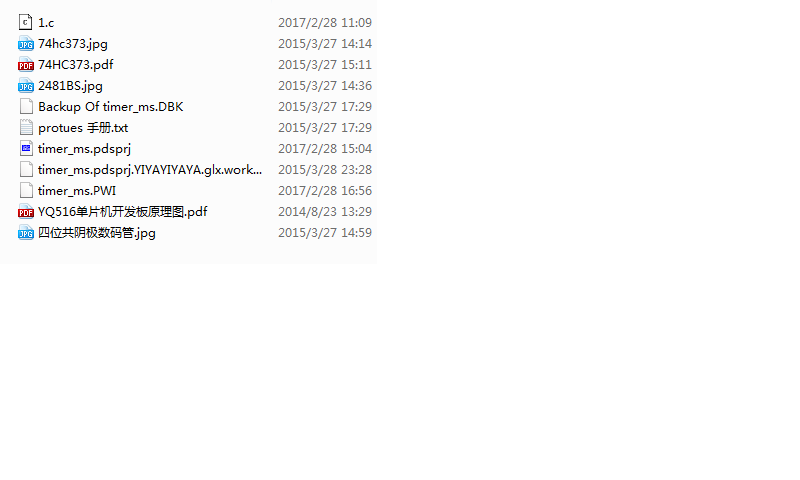Click the name Backup Of timer_ms.DBK
Screen dimensions: 800x480
(x=111, y=107)
